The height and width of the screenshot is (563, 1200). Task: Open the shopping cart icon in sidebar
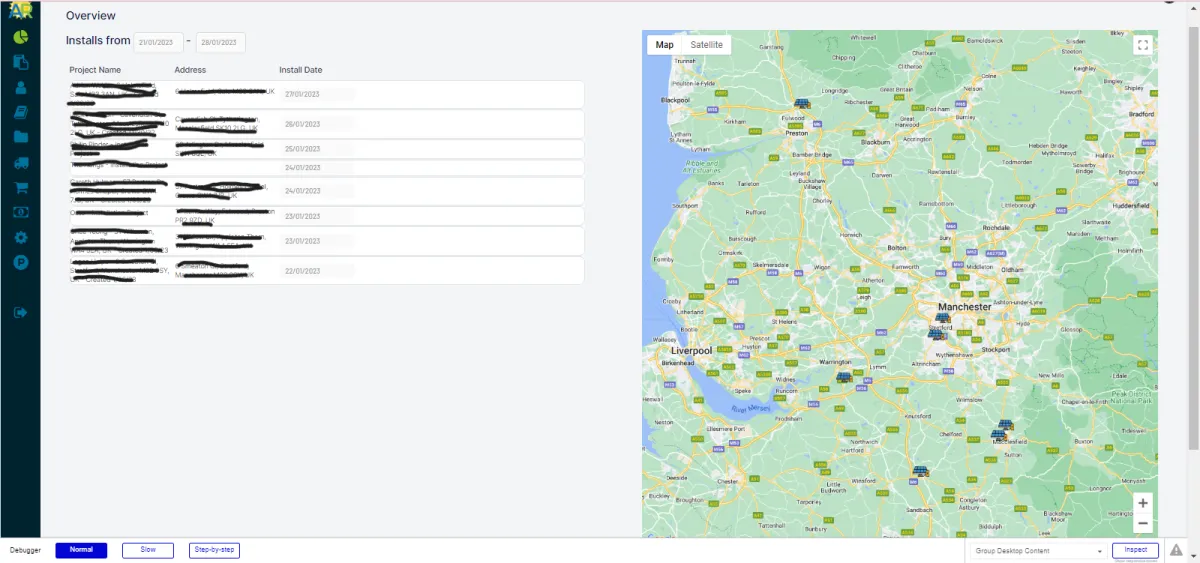[20, 187]
